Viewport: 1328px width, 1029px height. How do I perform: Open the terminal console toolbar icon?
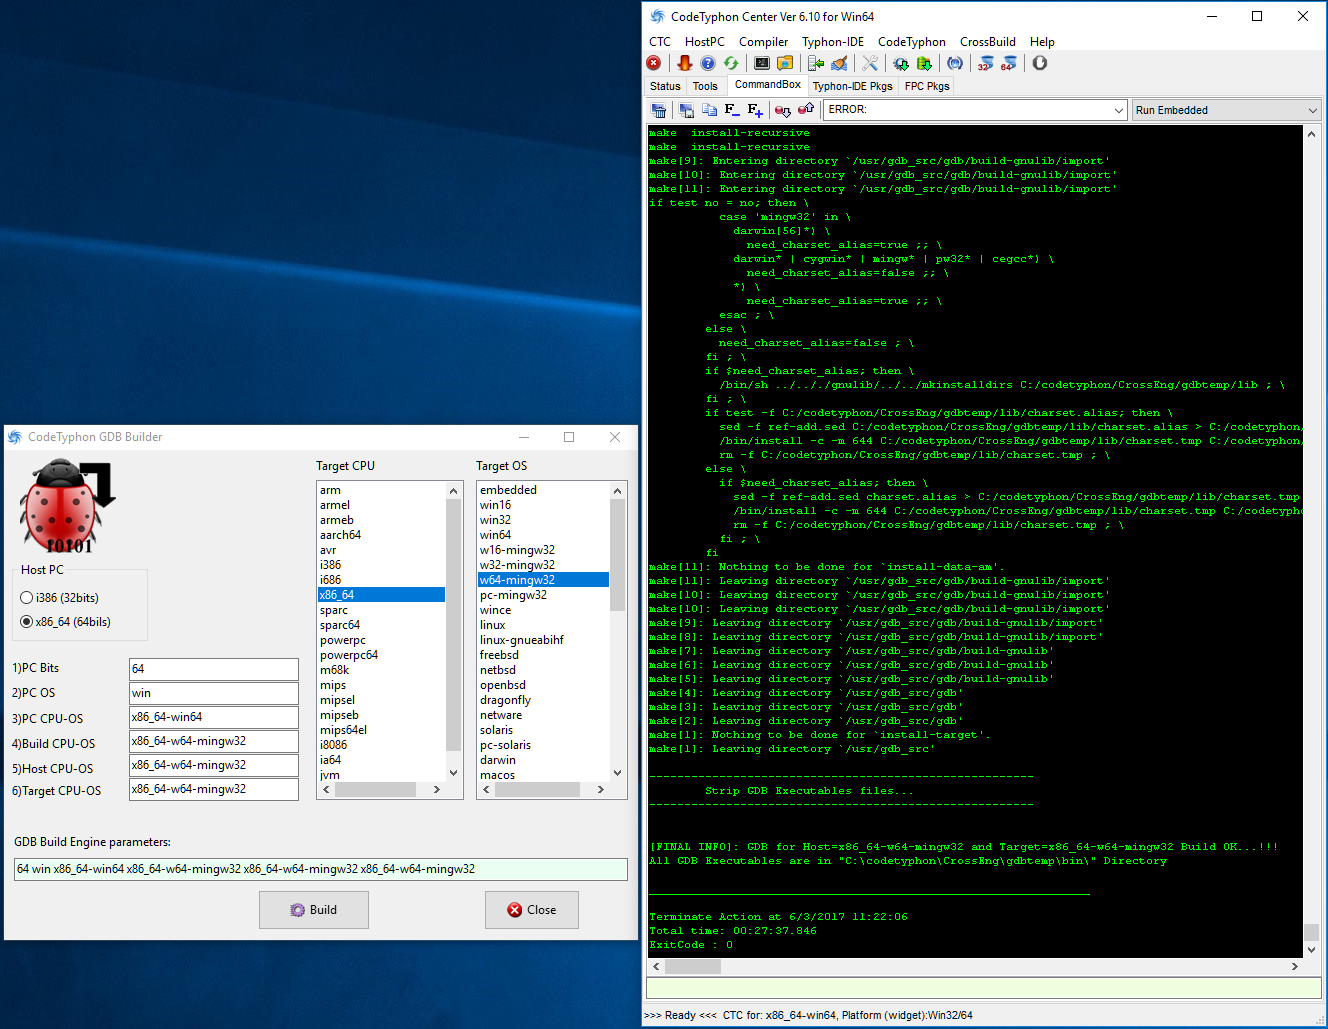tap(762, 63)
